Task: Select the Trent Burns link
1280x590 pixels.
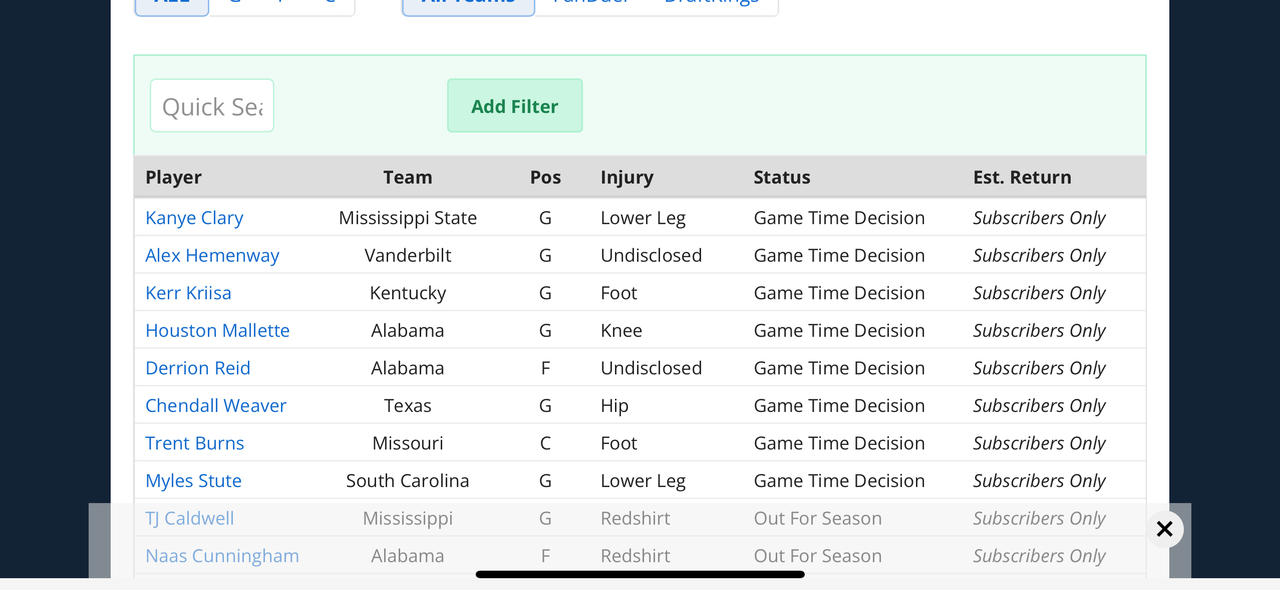Action: [194, 443]
